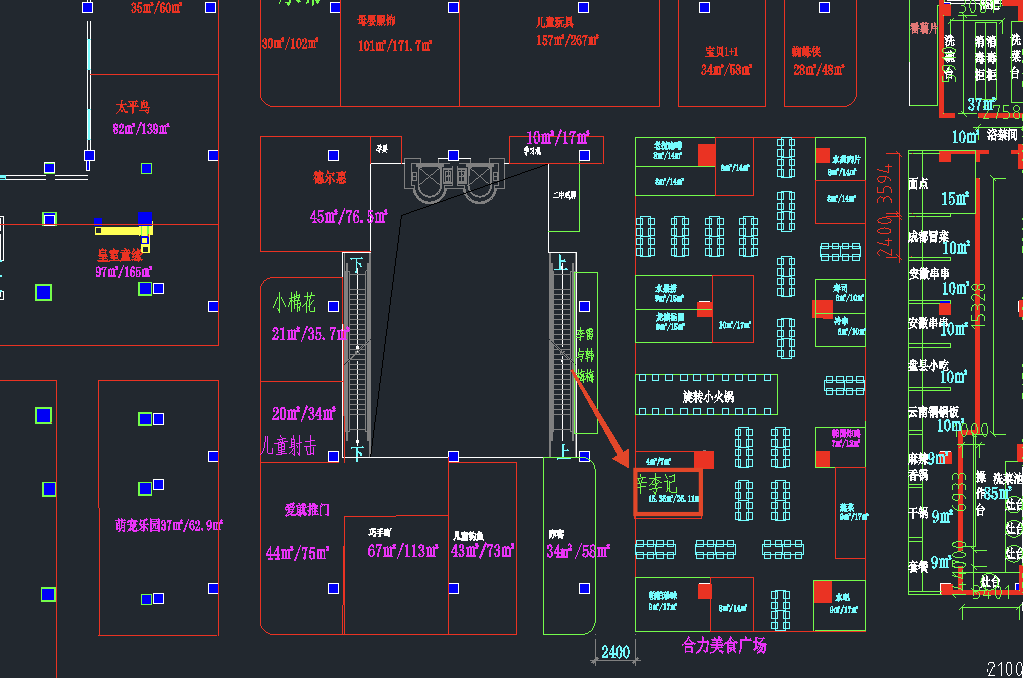Screen dimensions: 1023x678
Task: Select the 43㎡/73㎡ area annotation
Action: tap(482, 551)
